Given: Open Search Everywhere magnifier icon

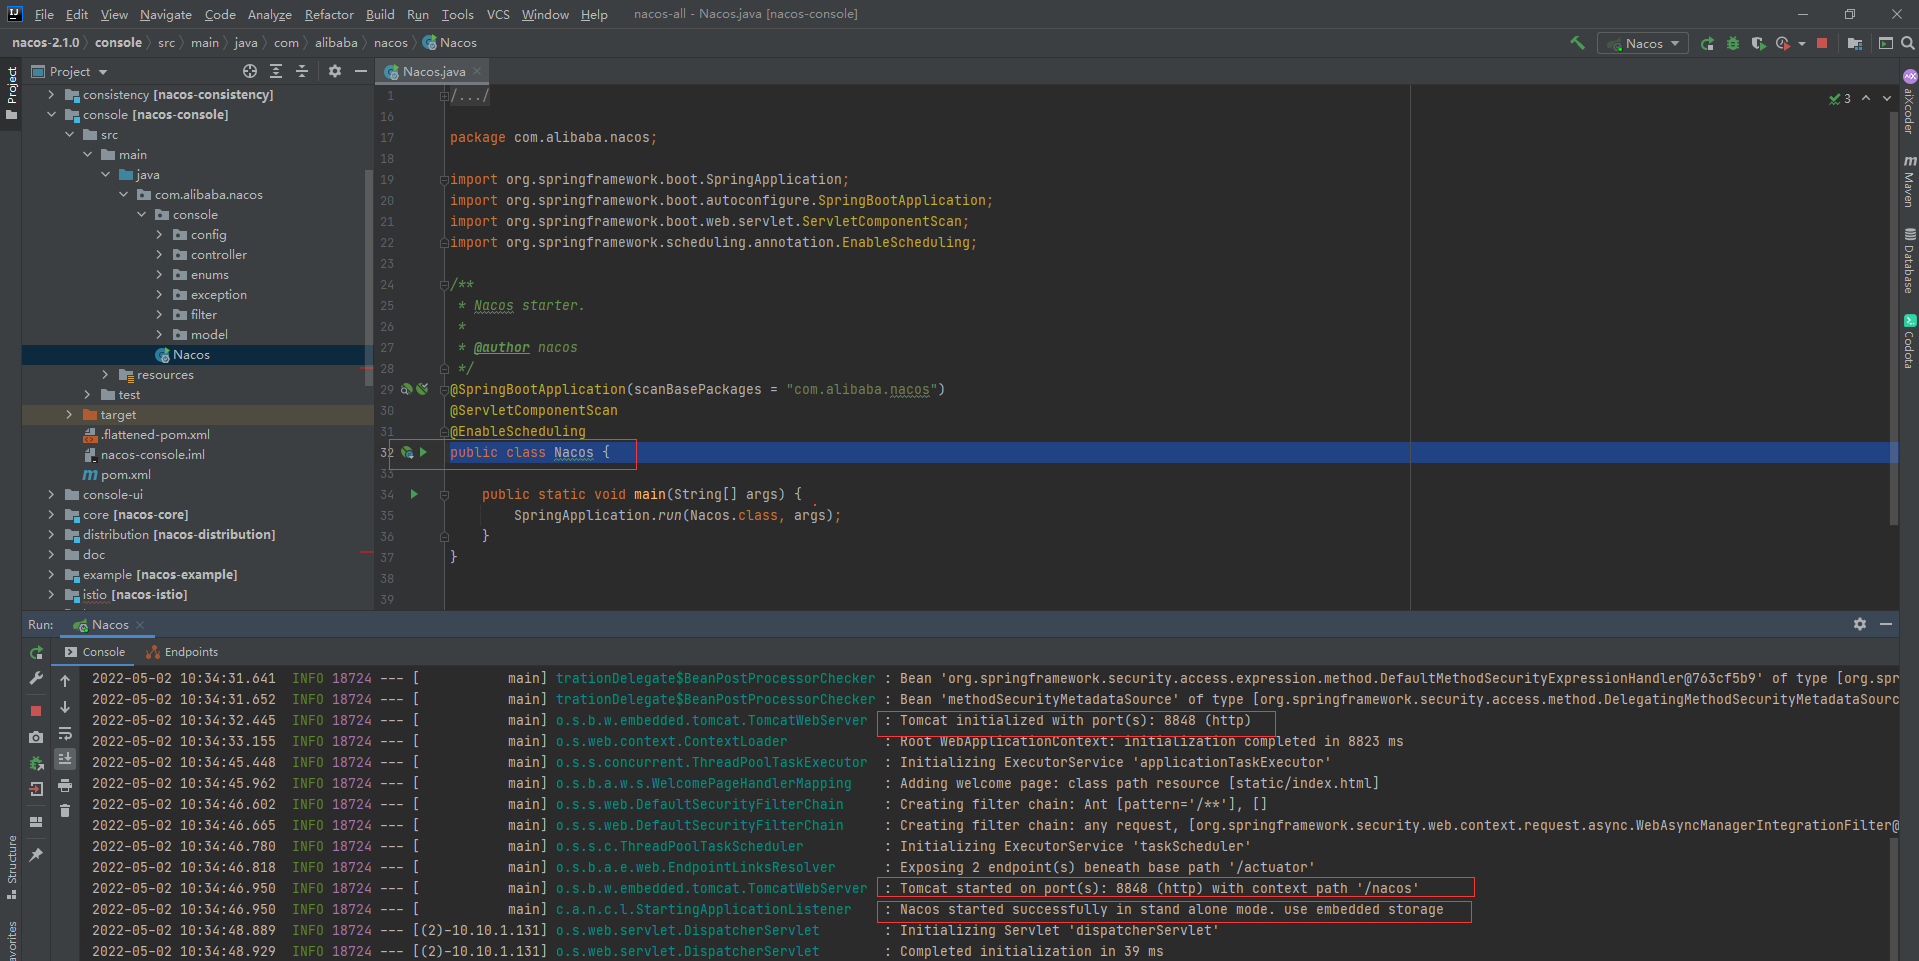Looking at the screenshot, I should 1908,43.
